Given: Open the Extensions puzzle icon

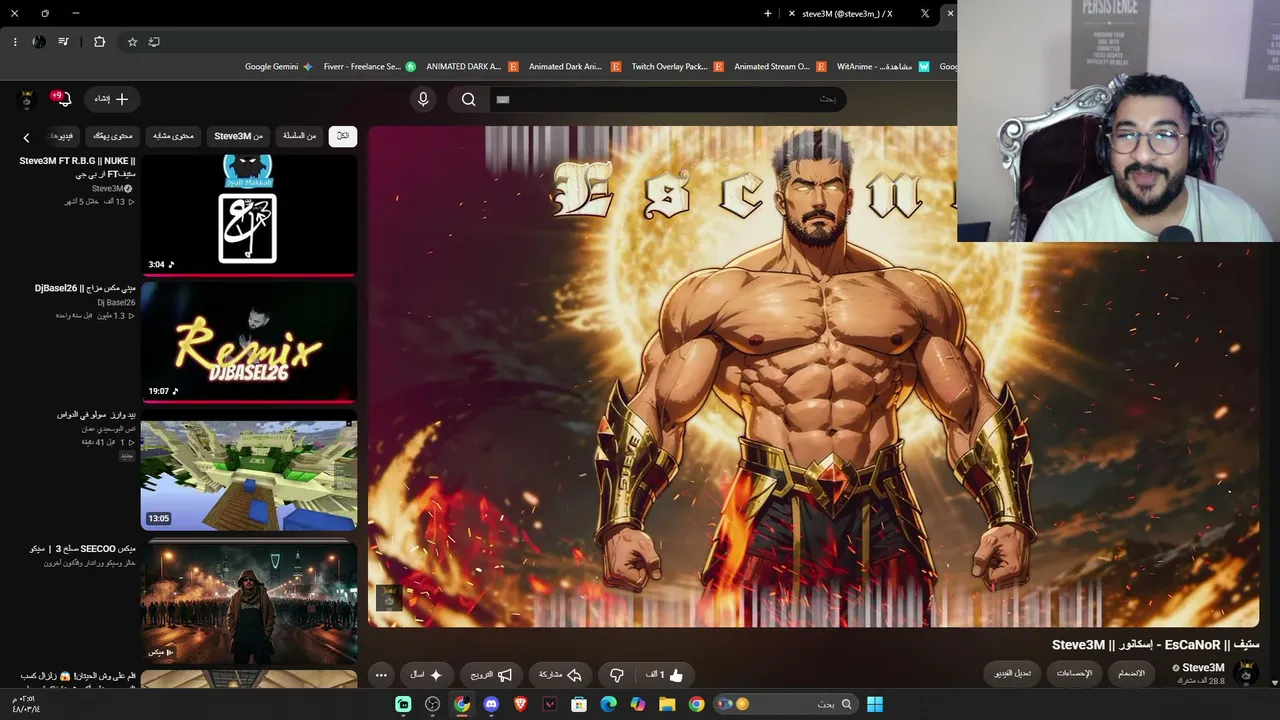Looking at the screenshot, I should (x=99, y=42).
